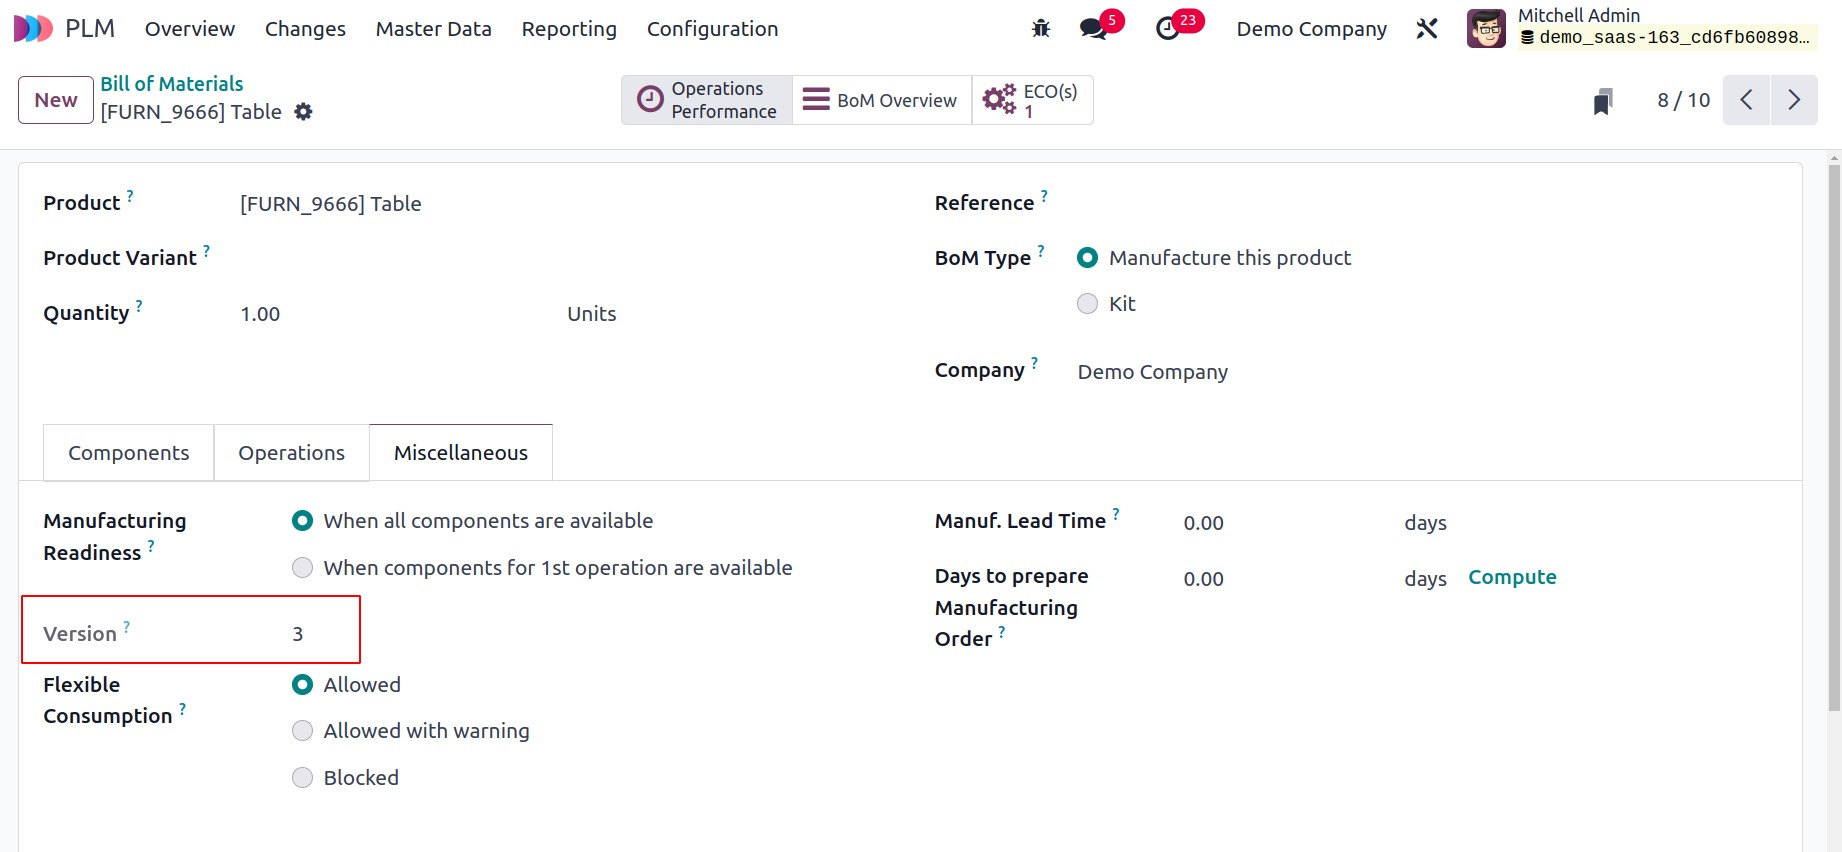Viewport: 1842px width, 852px height.
Task: Click Mitchell Admin avatar picture
Action: click(x=1486, y=29)
